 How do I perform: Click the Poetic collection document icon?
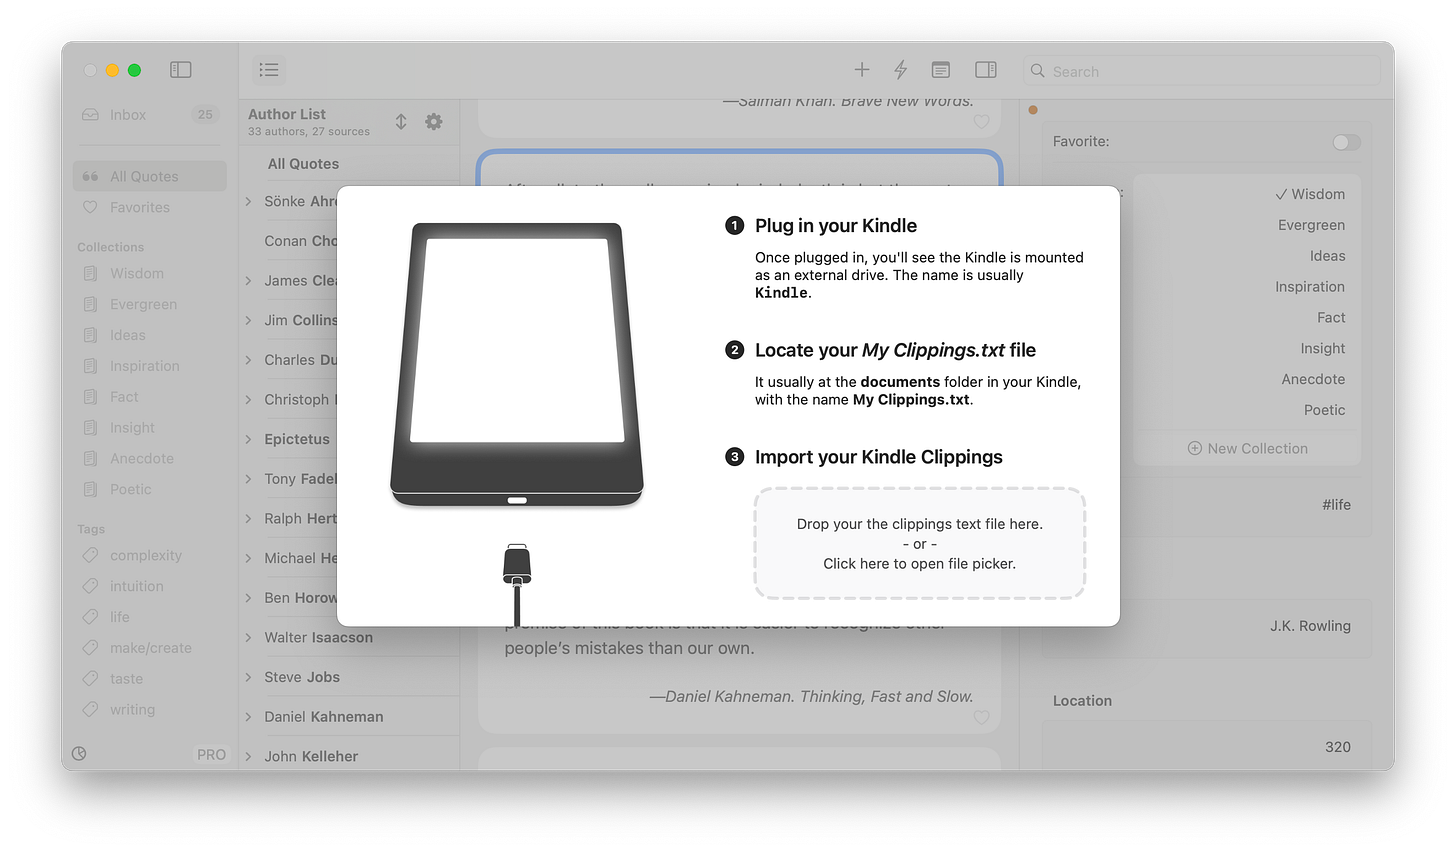point(90,489)
